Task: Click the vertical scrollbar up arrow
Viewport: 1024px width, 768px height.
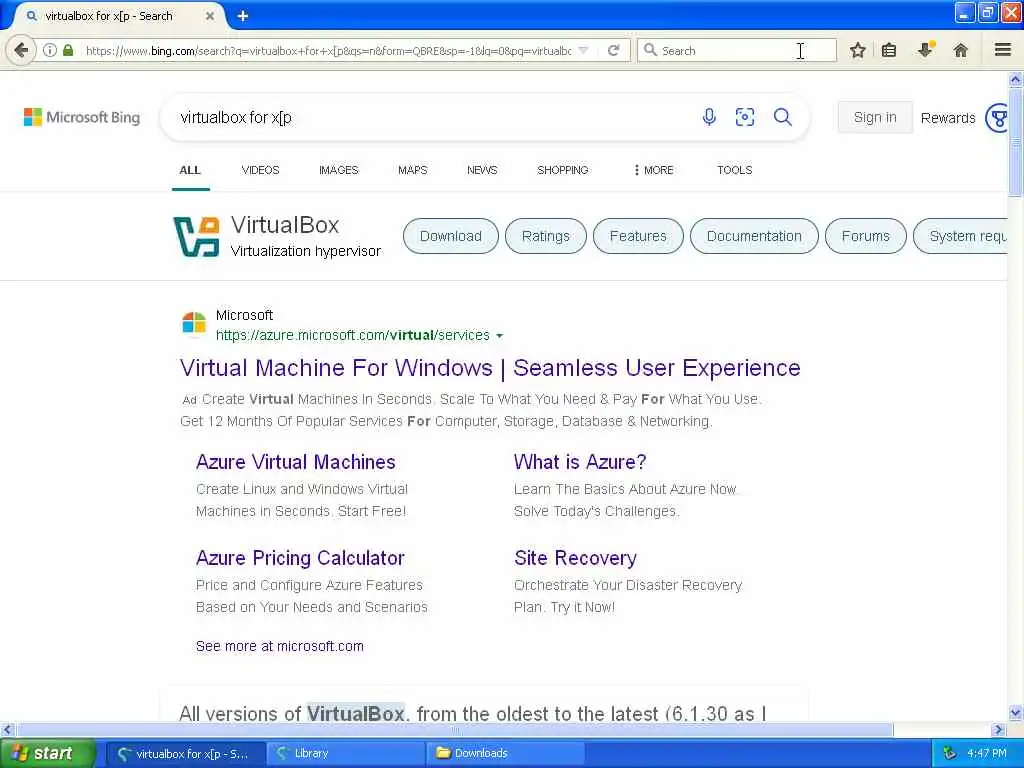Action: pos(1016,80)
